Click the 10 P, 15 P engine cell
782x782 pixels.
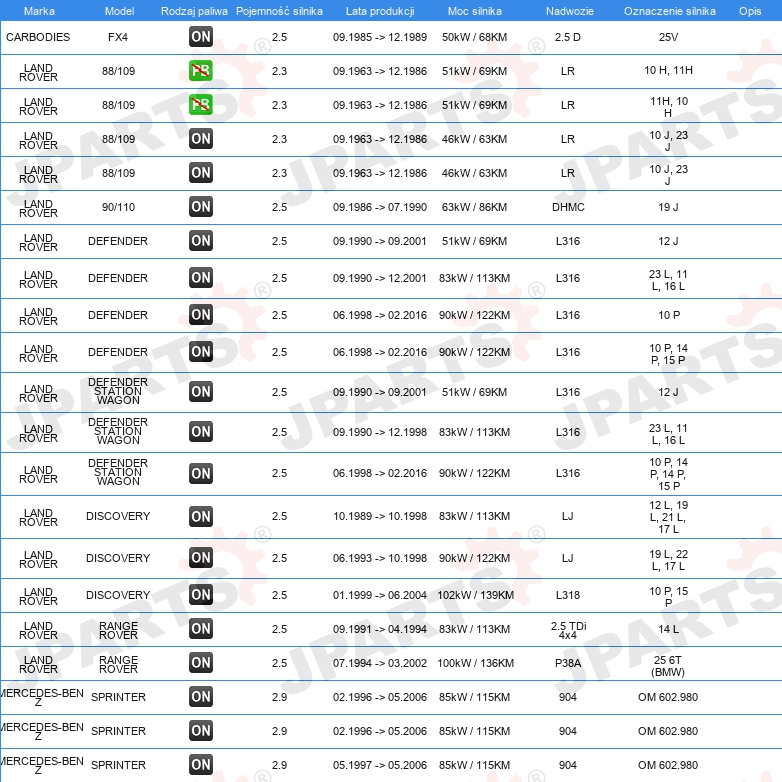(x=668, y=596)
